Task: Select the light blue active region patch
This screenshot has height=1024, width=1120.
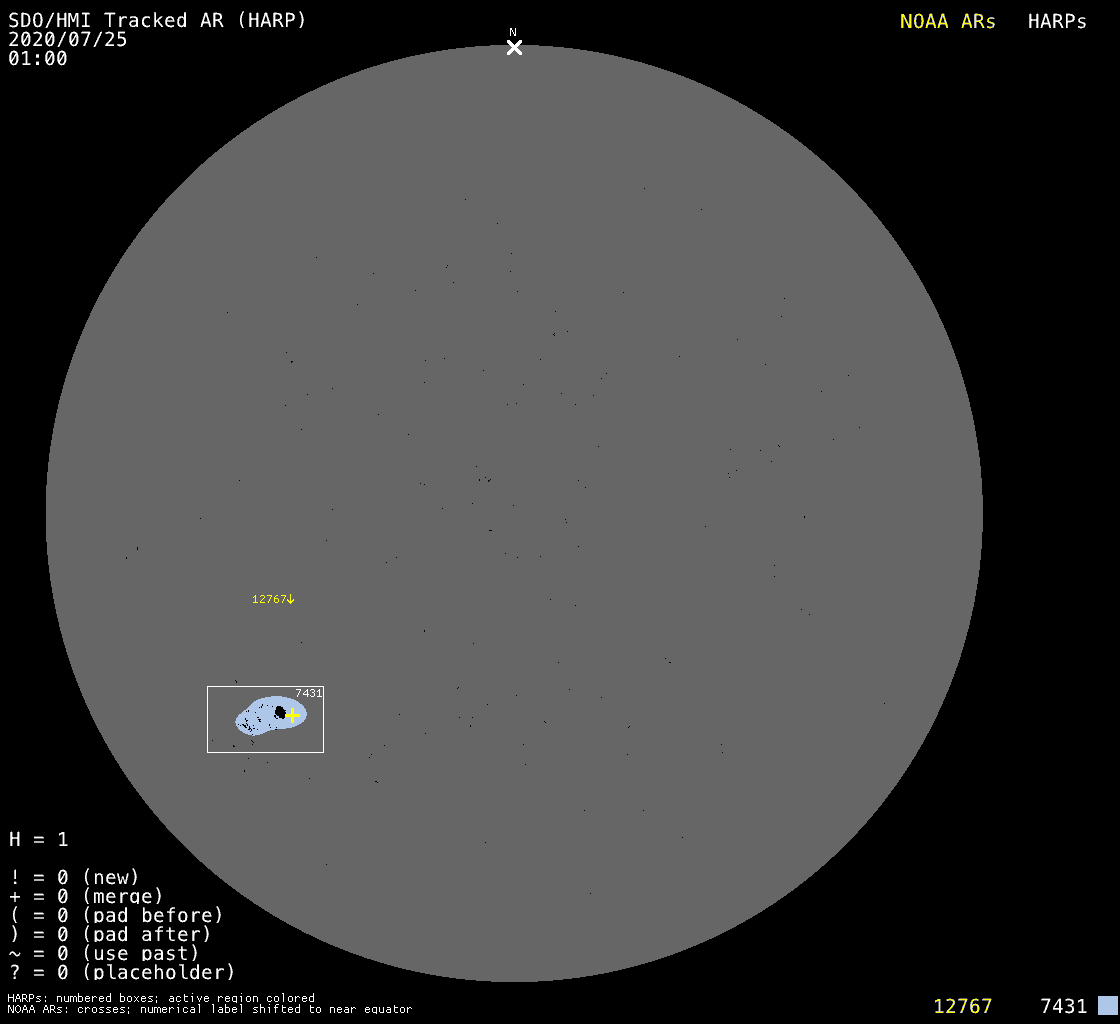Action: pos(256,717)
